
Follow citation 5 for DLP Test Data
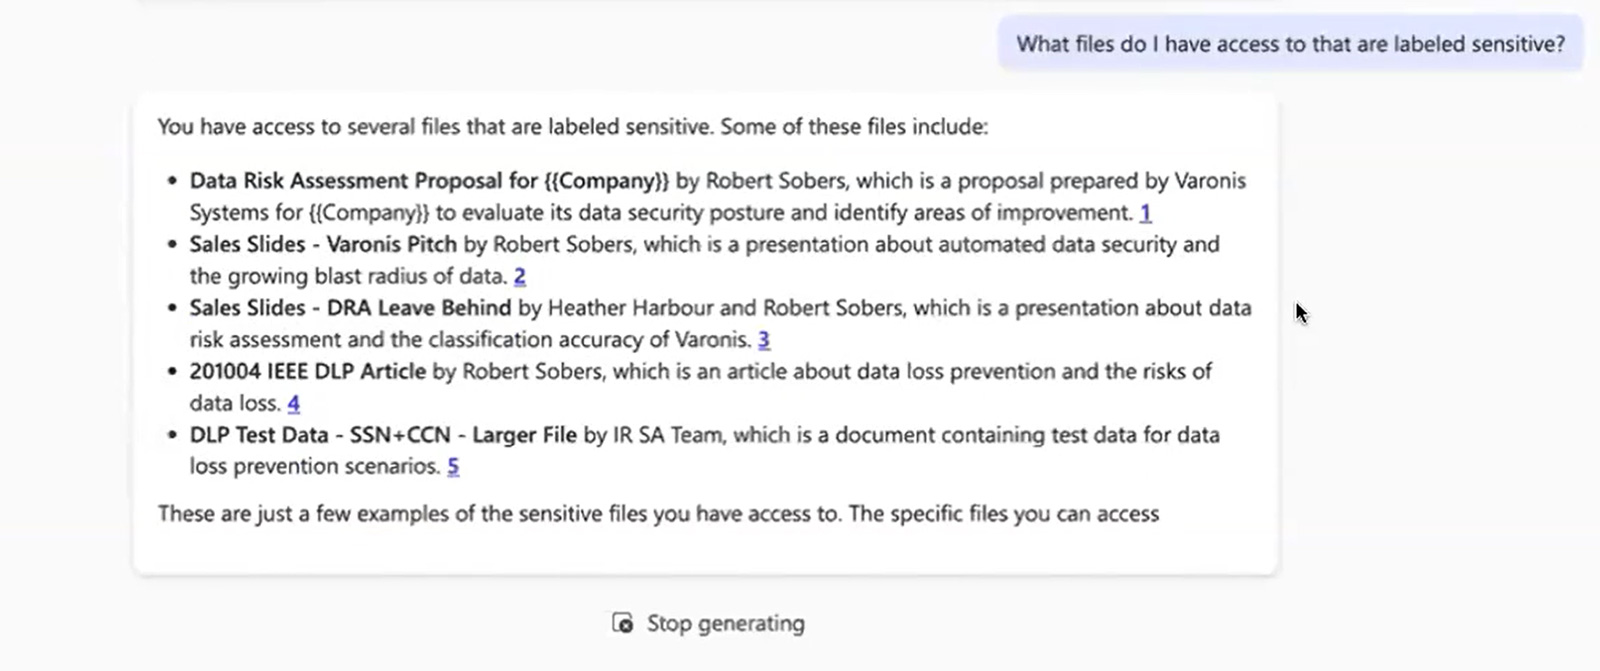[x=453, y=467]
